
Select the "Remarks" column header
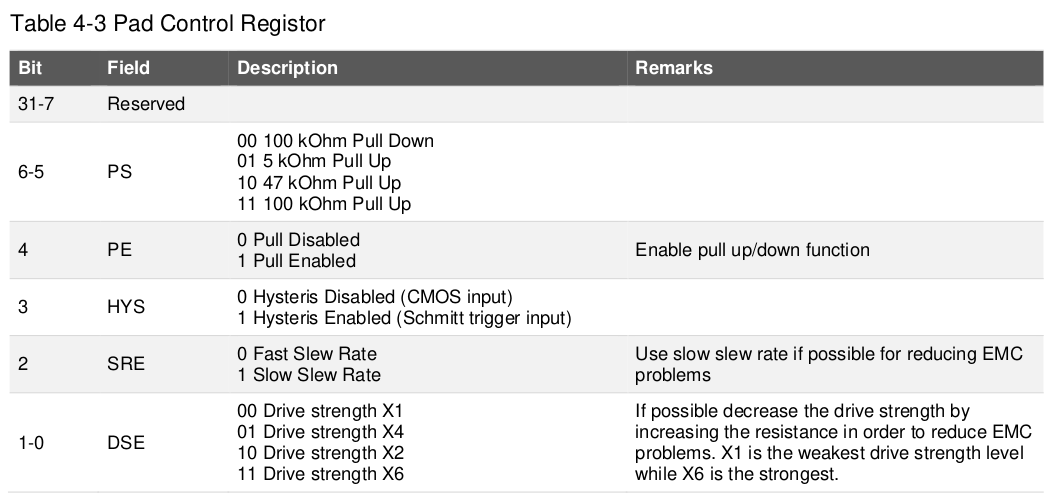point(674,68)
